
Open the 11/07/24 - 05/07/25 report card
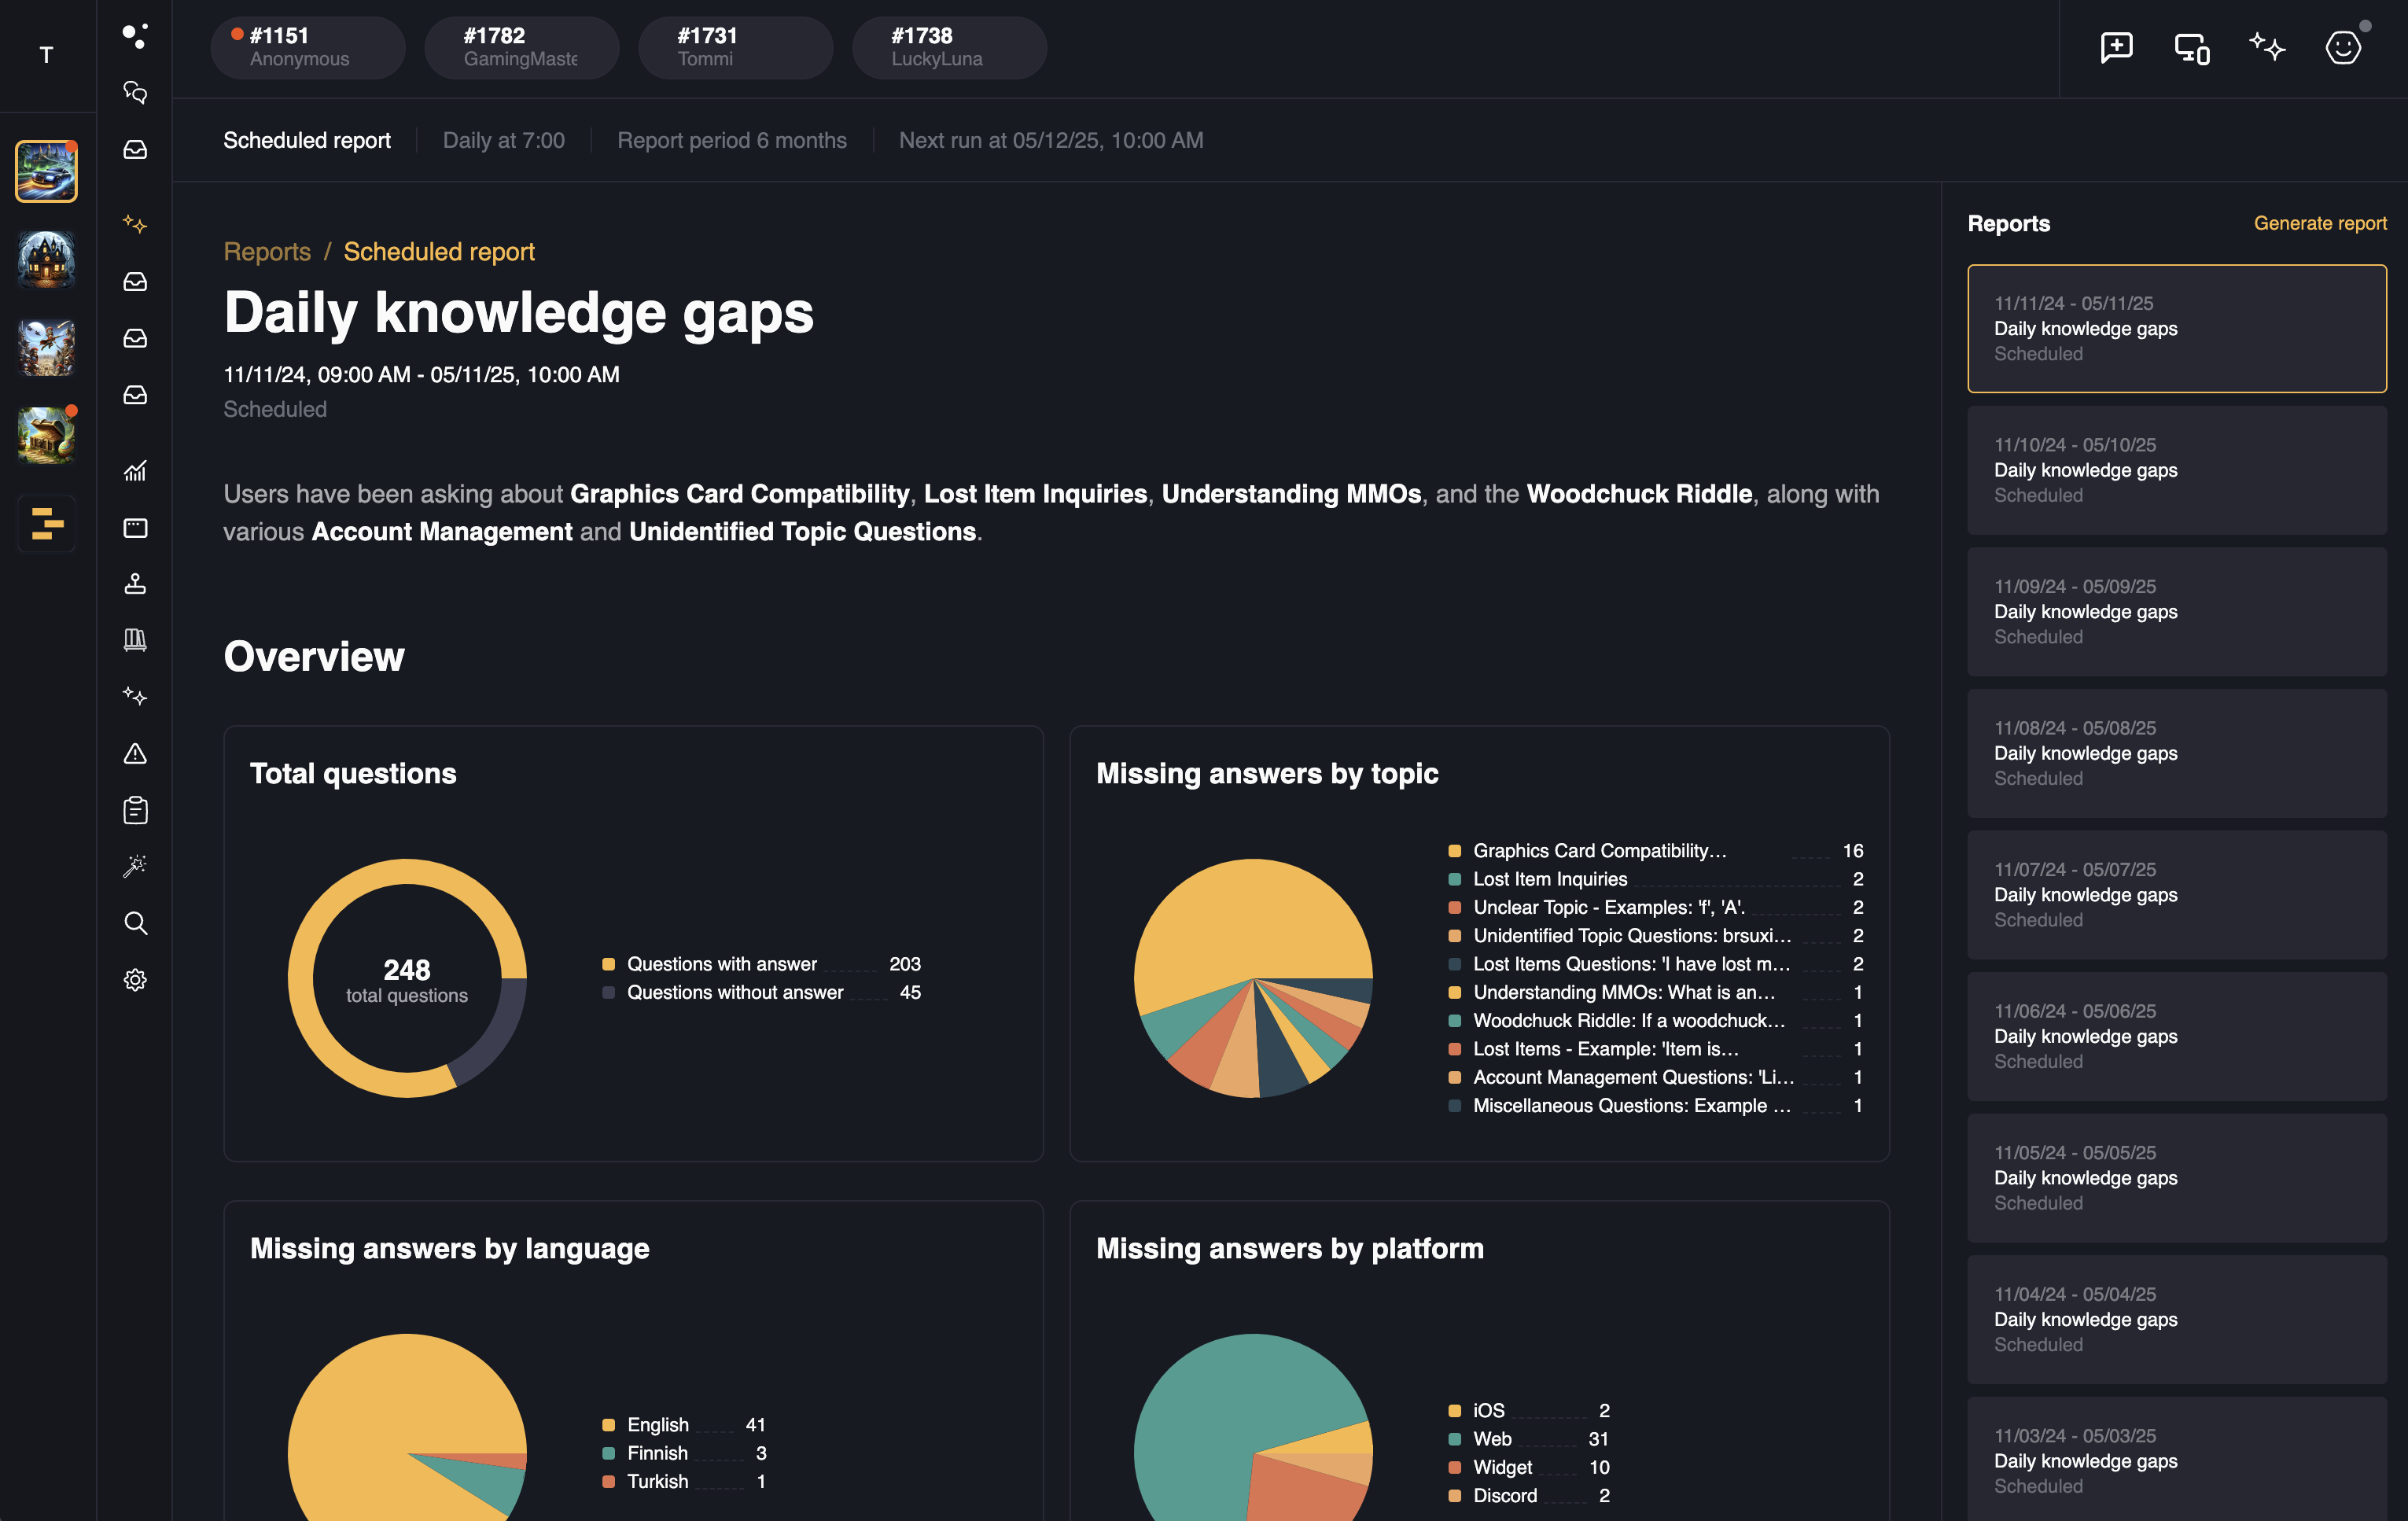(2176, 895)
